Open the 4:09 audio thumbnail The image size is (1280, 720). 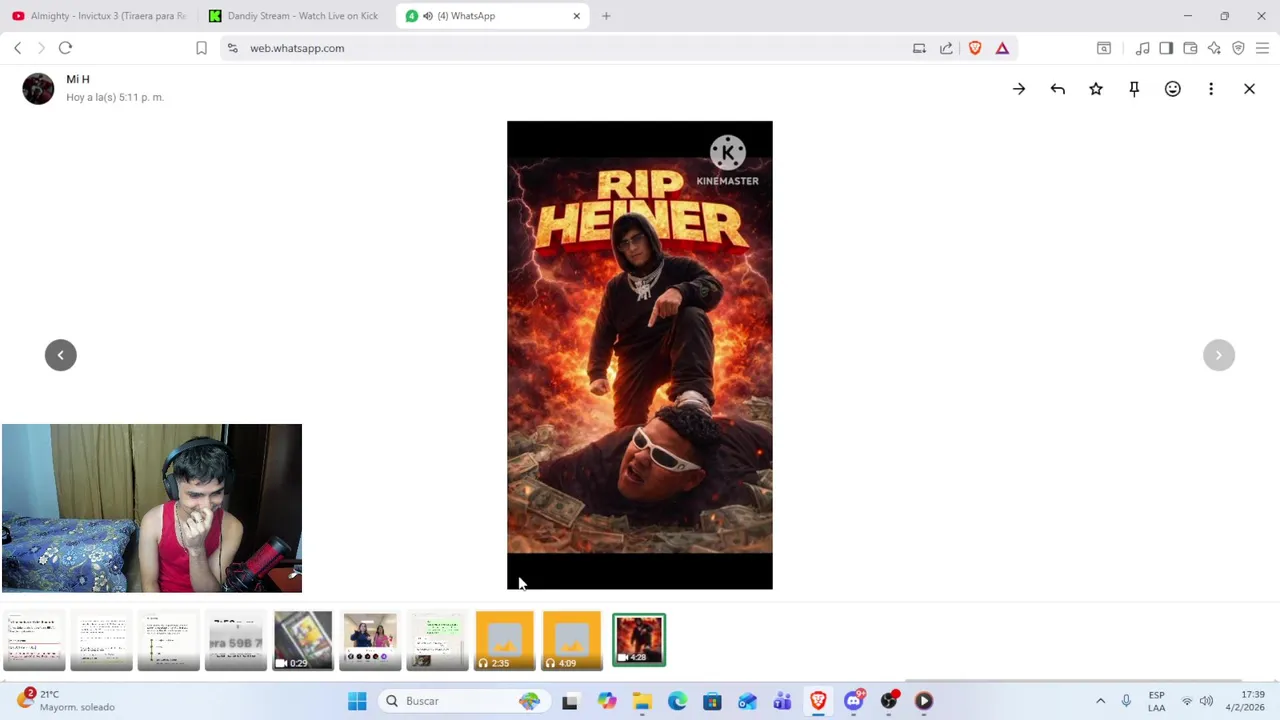(x=572, y=640)
